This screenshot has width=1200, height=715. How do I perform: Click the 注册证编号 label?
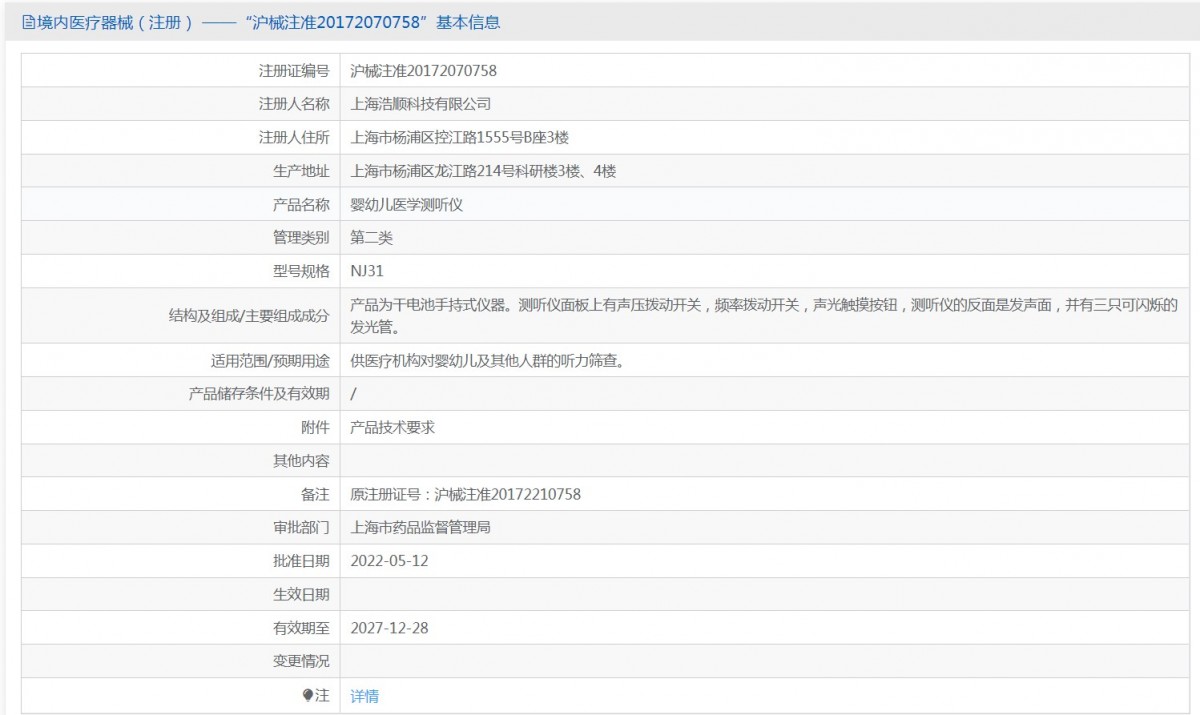pyautogui.click(x=294, y=71)
